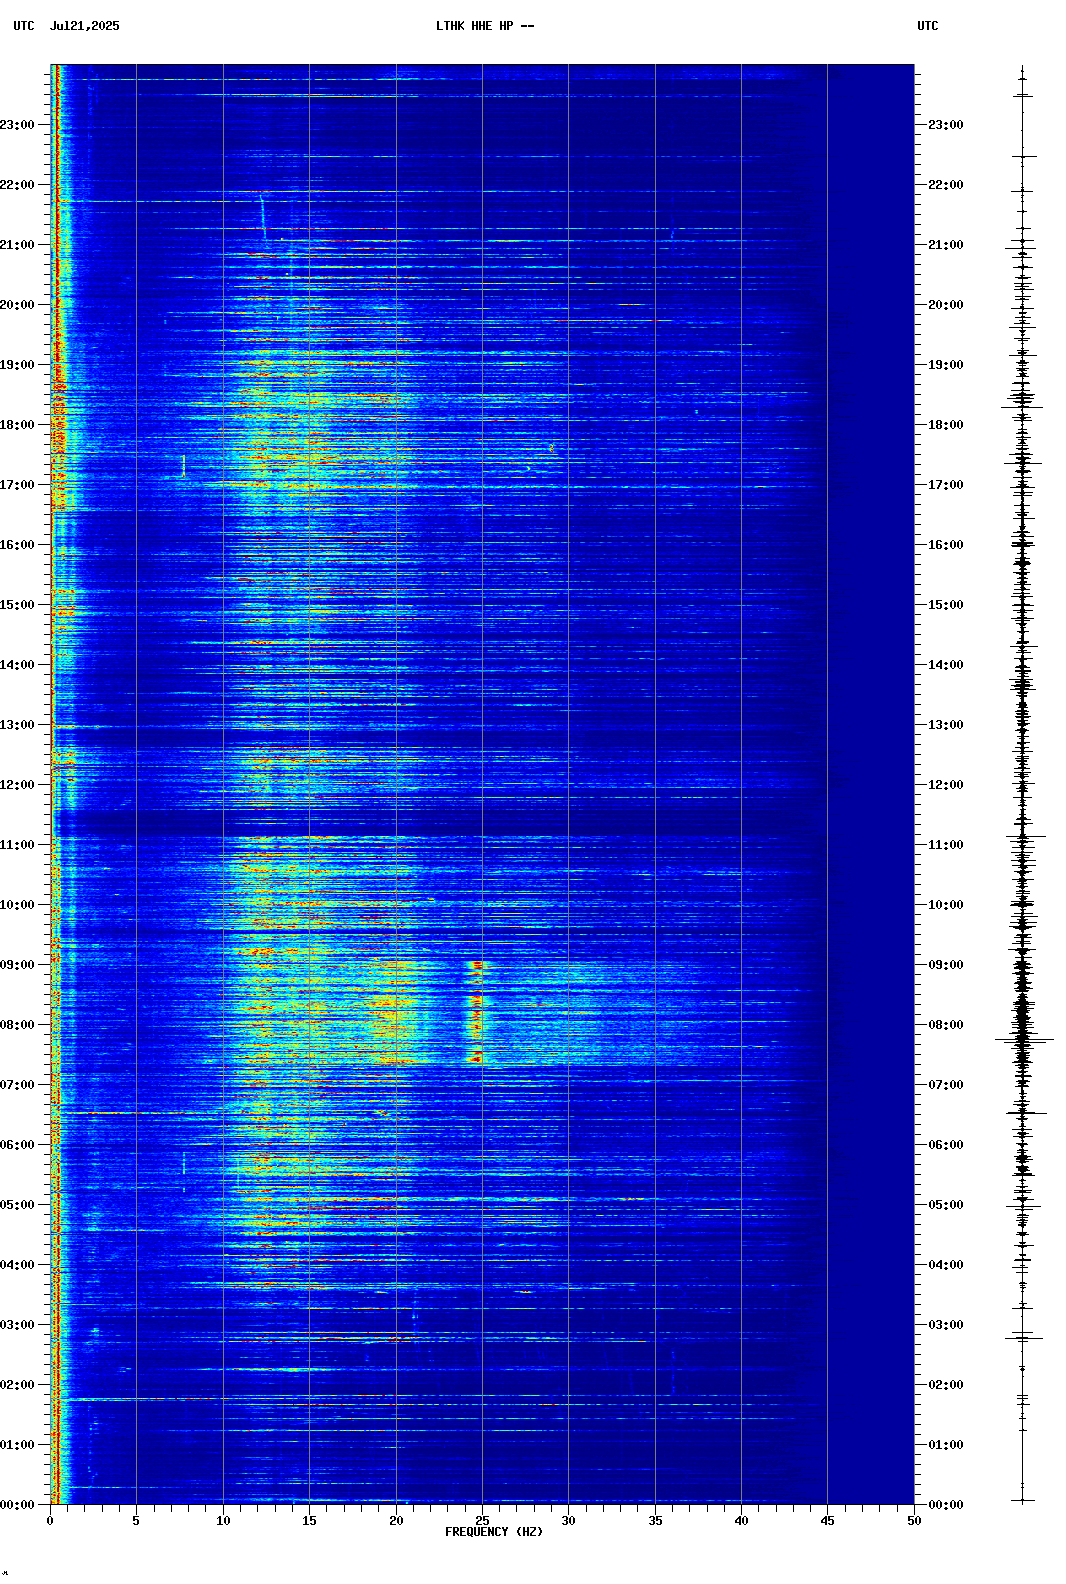Click the 14:00 label on the right time axis
This screenshot has height=1584, width=1066.
[946, 665]
